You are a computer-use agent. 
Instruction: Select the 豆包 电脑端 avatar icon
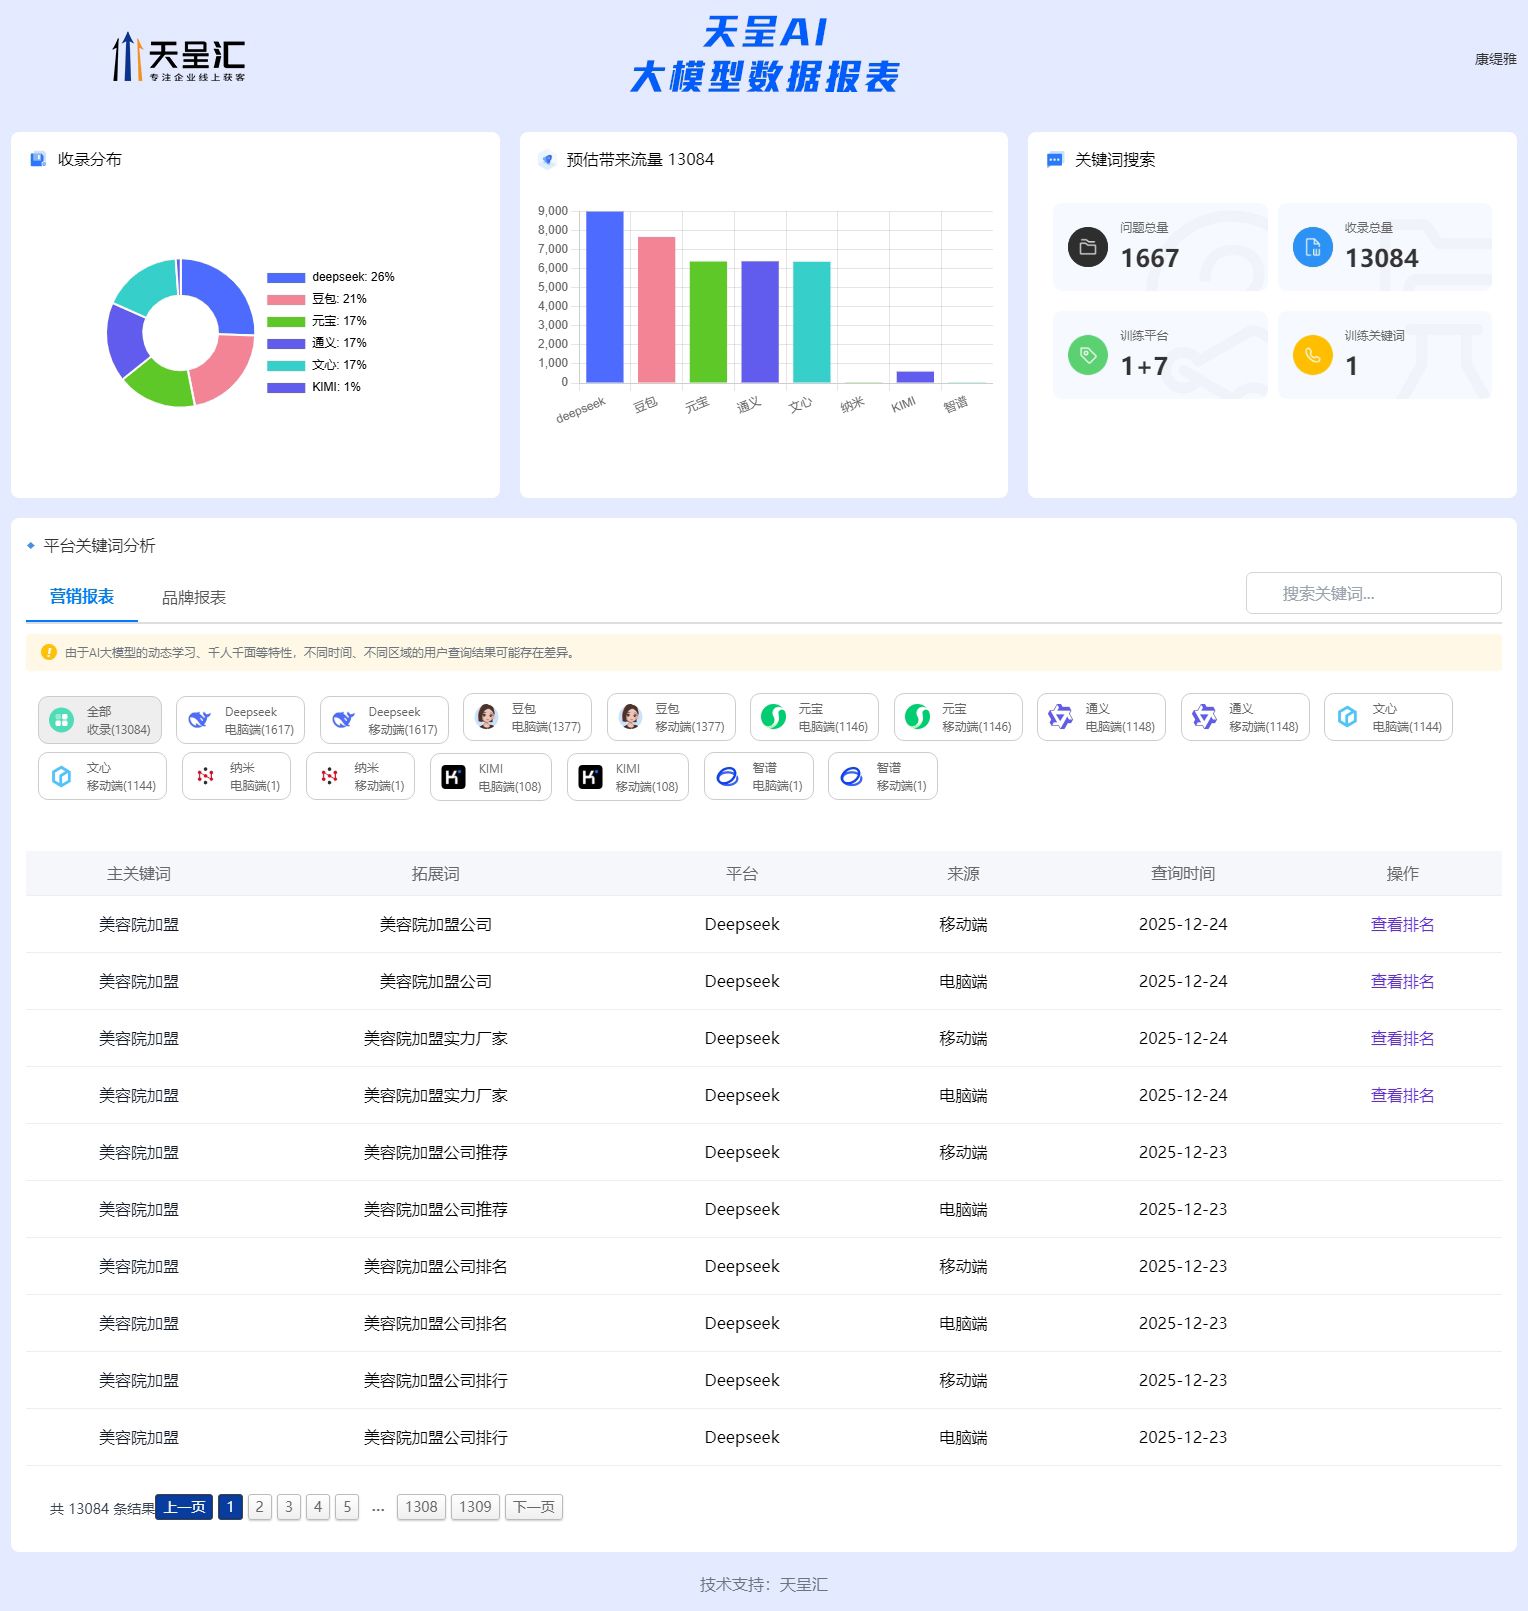(487, 717)
